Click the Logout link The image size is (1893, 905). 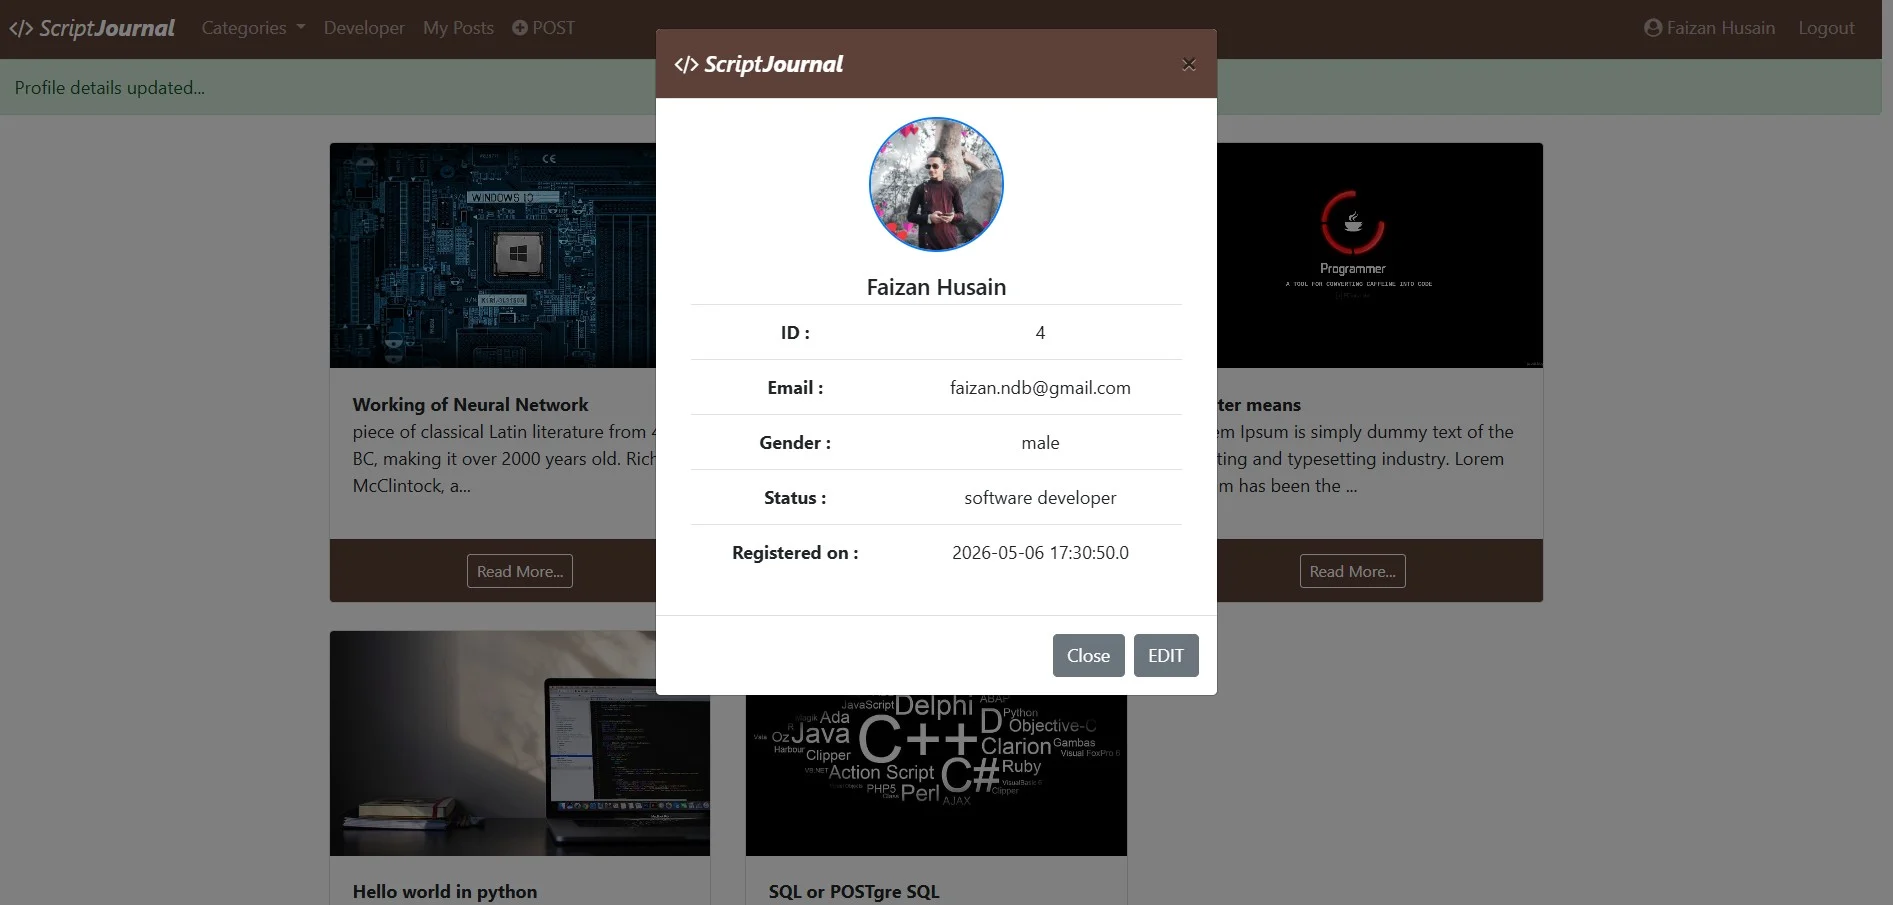pos(1826,28)
